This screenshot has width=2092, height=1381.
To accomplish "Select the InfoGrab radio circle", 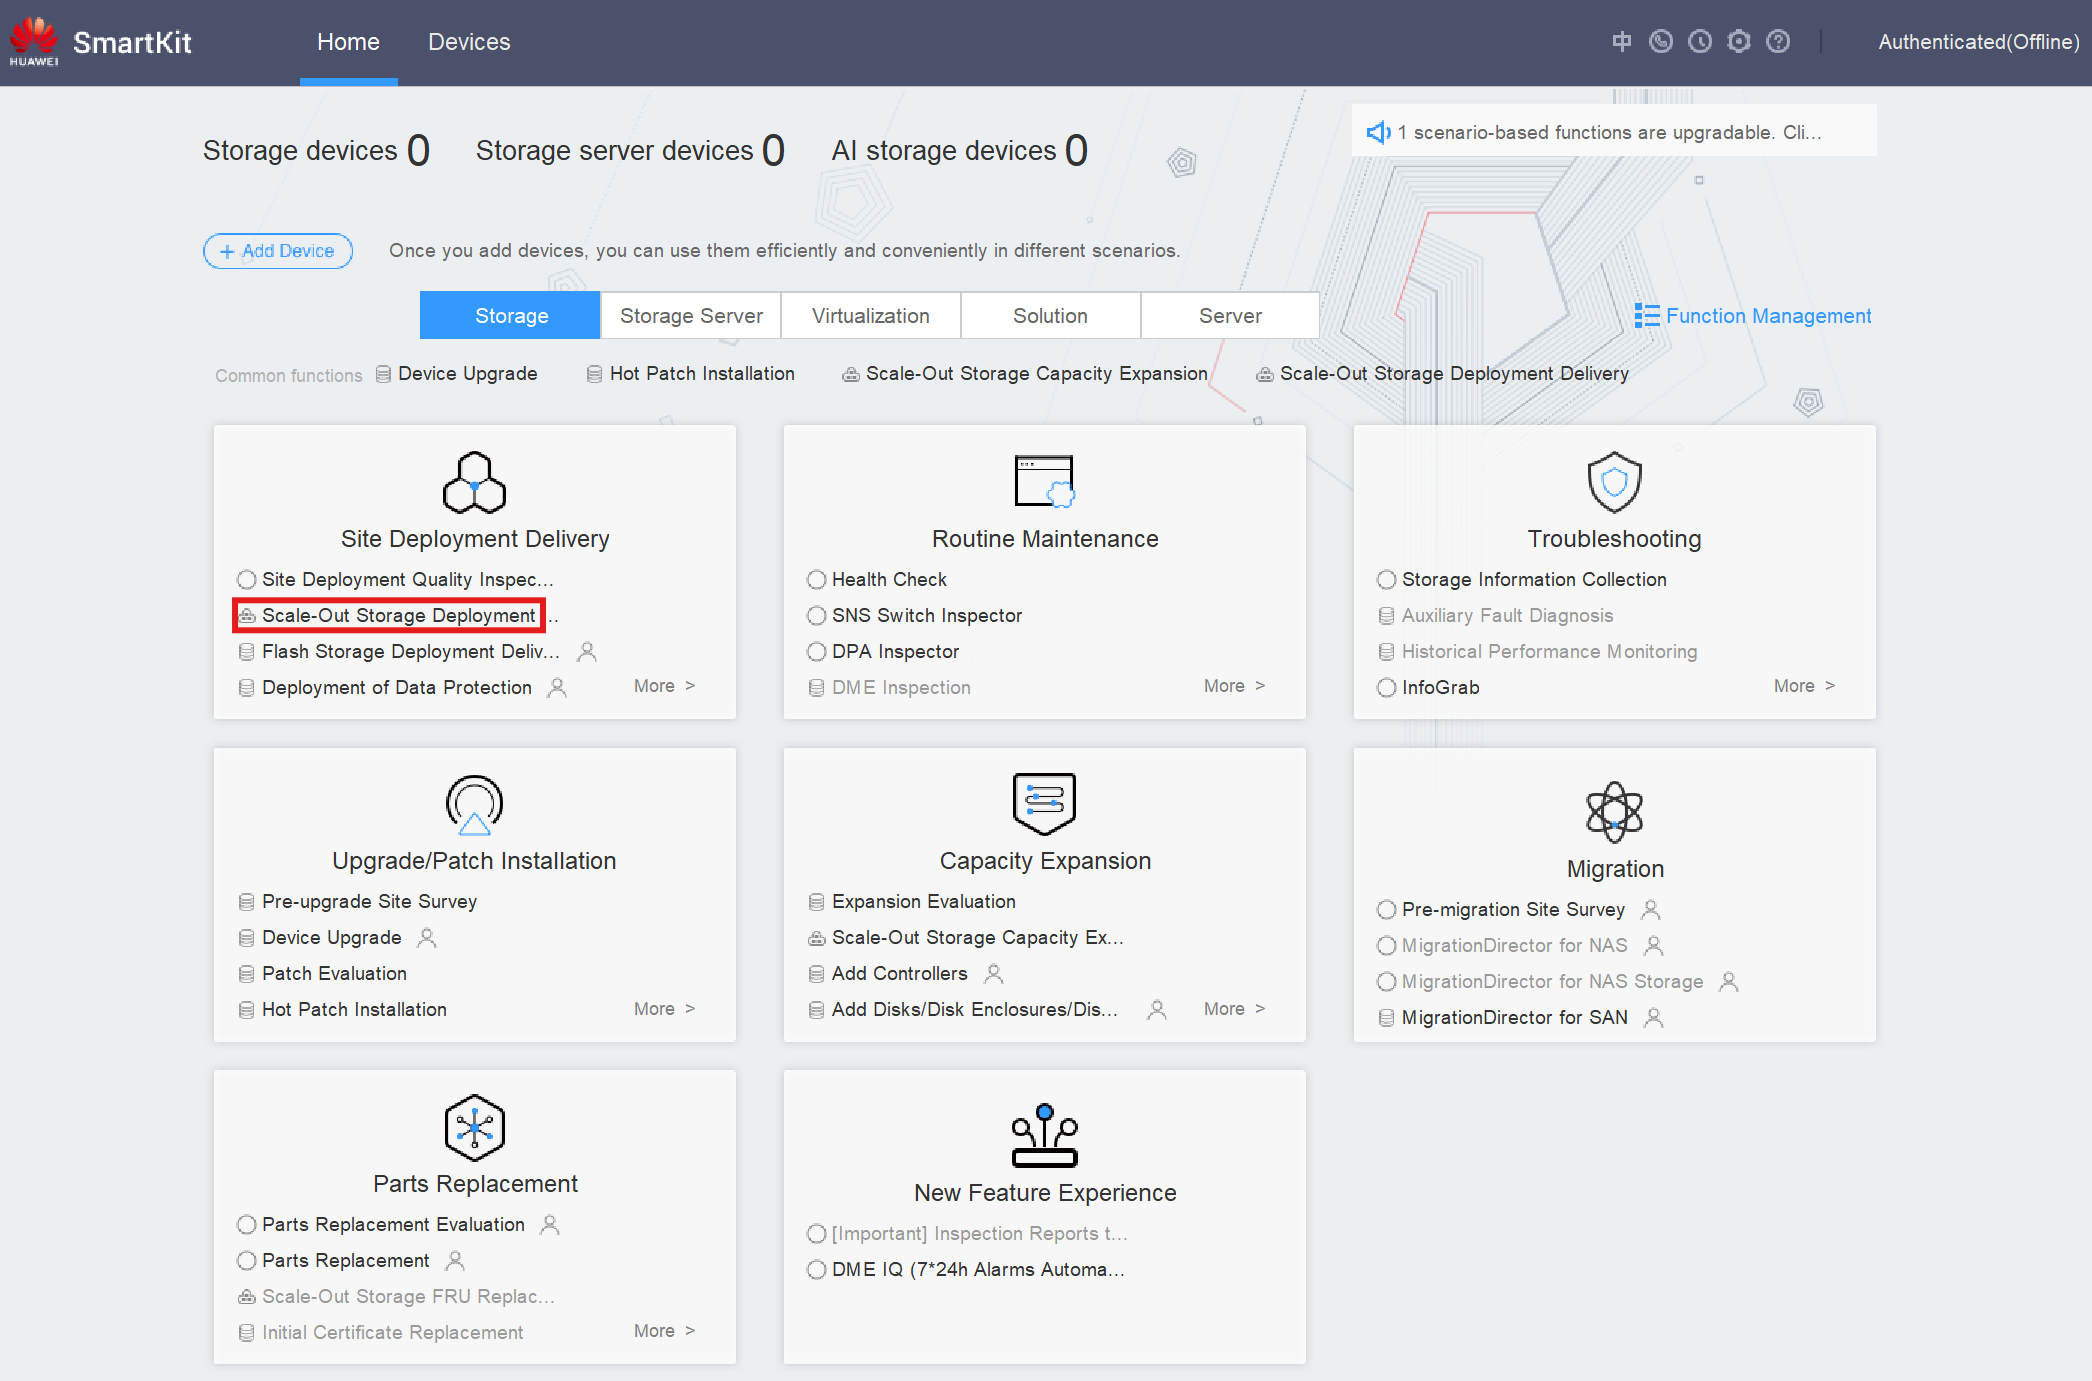I will click(1386, 688).
